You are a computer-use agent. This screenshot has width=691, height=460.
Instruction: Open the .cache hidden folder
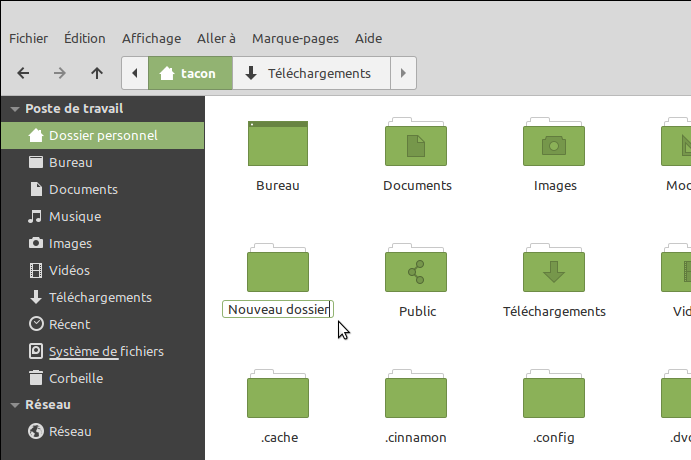coord(278,396)
